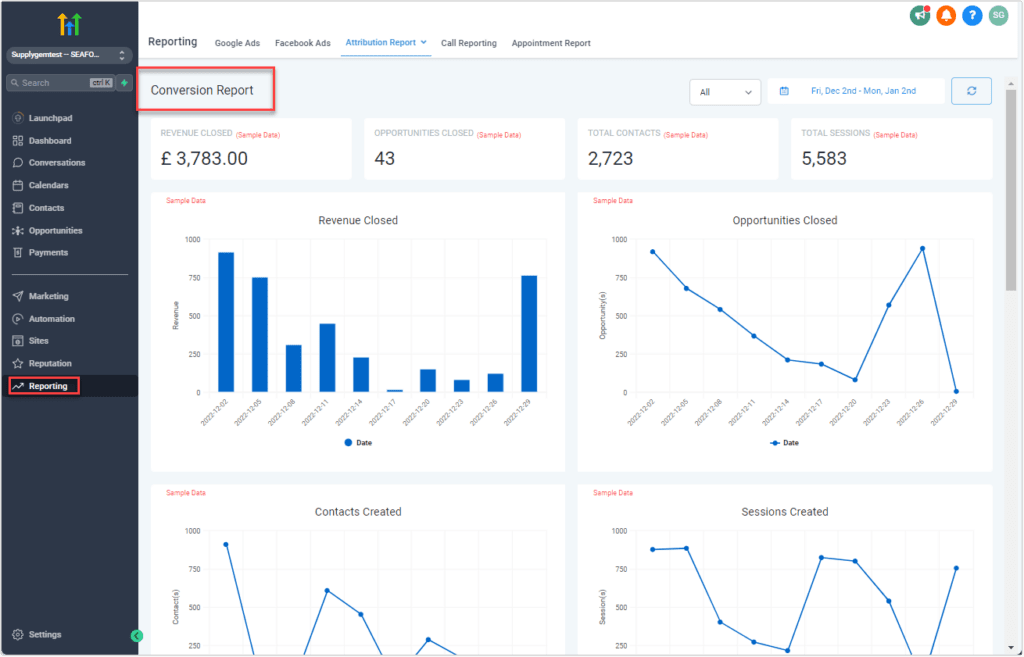Viewport: 1024px width, 657px height.
Task: Open the All filter dropdown
Action: point(725,92)
